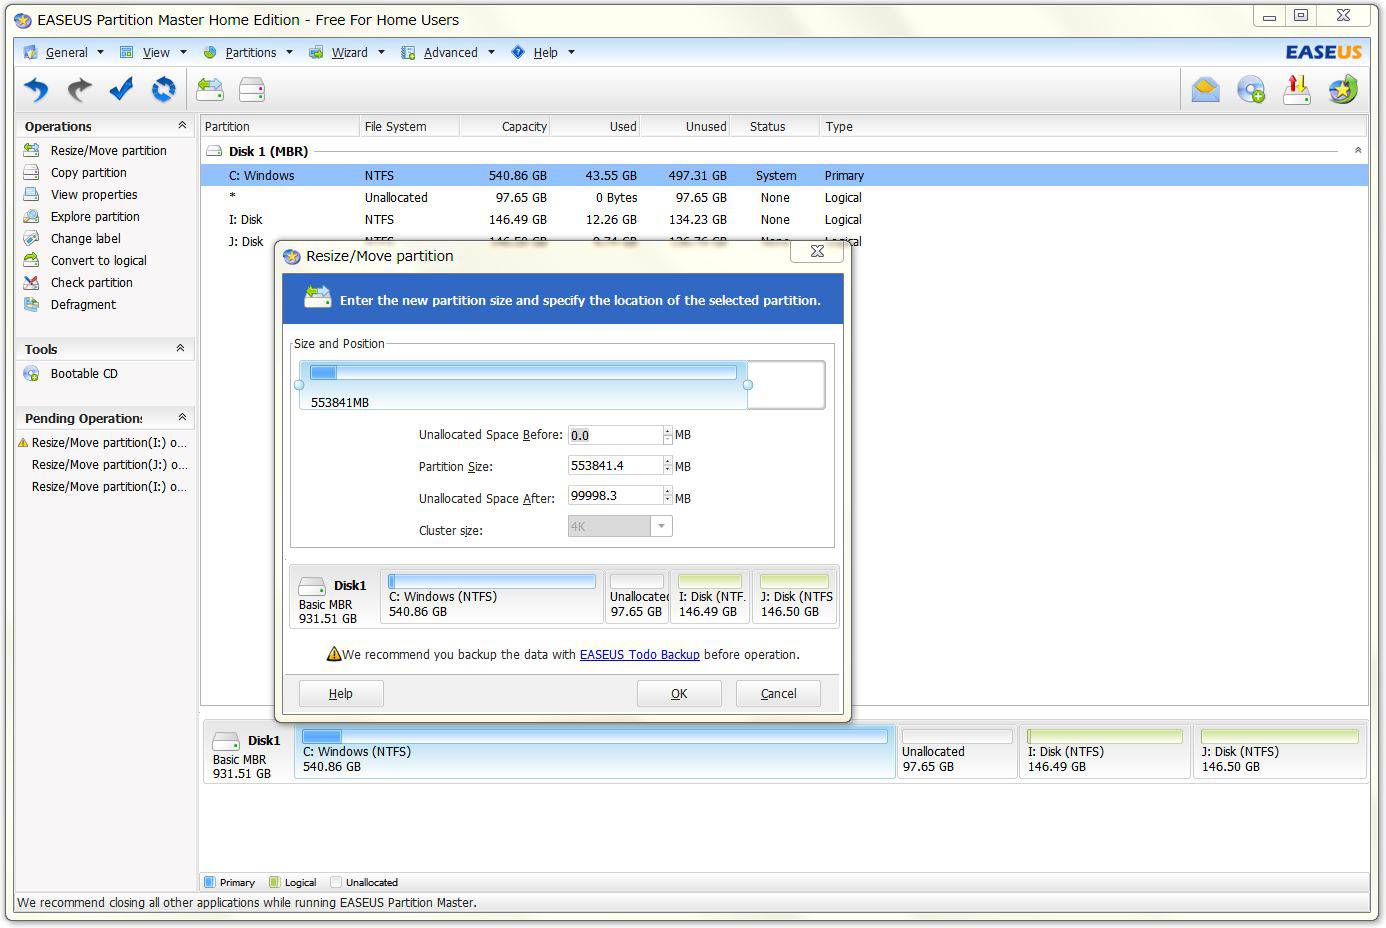Click the Status column header
Image resolution: width=1386 pixels, height=928 pixels.
(774, 127)
